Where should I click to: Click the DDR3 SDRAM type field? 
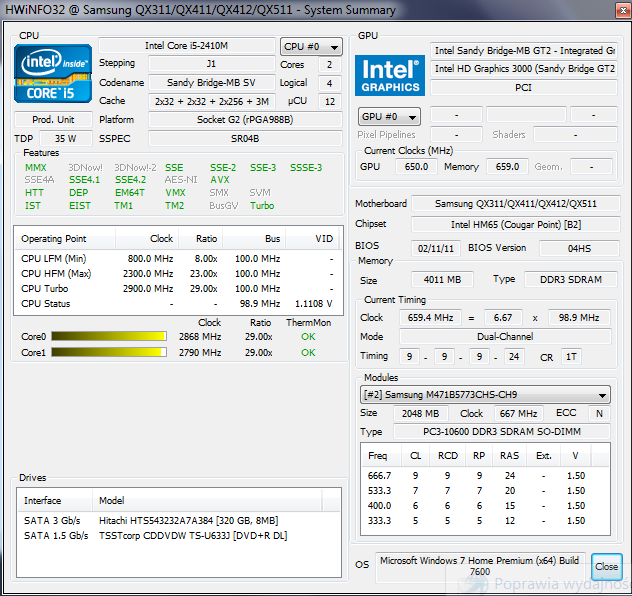tap(571, 279)
